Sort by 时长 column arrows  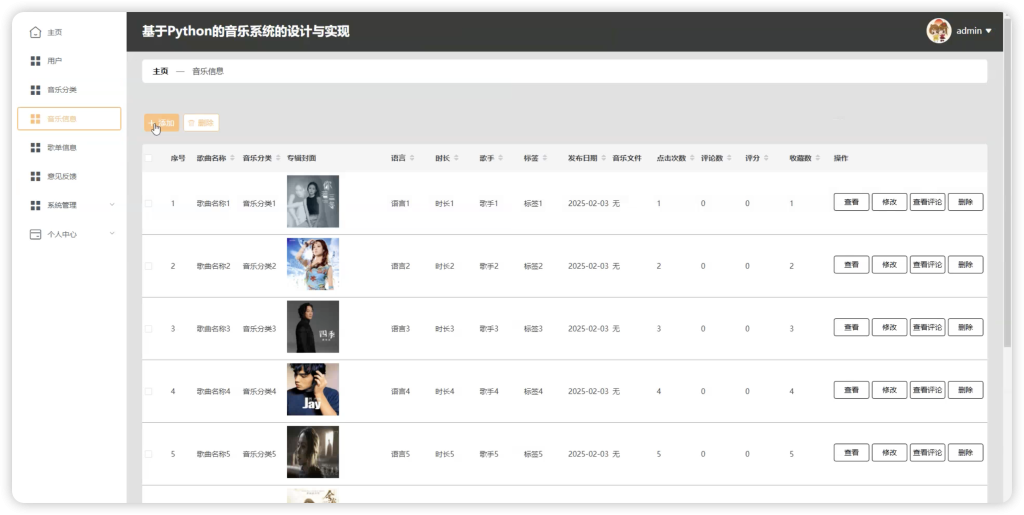click(x=456, y=158)
